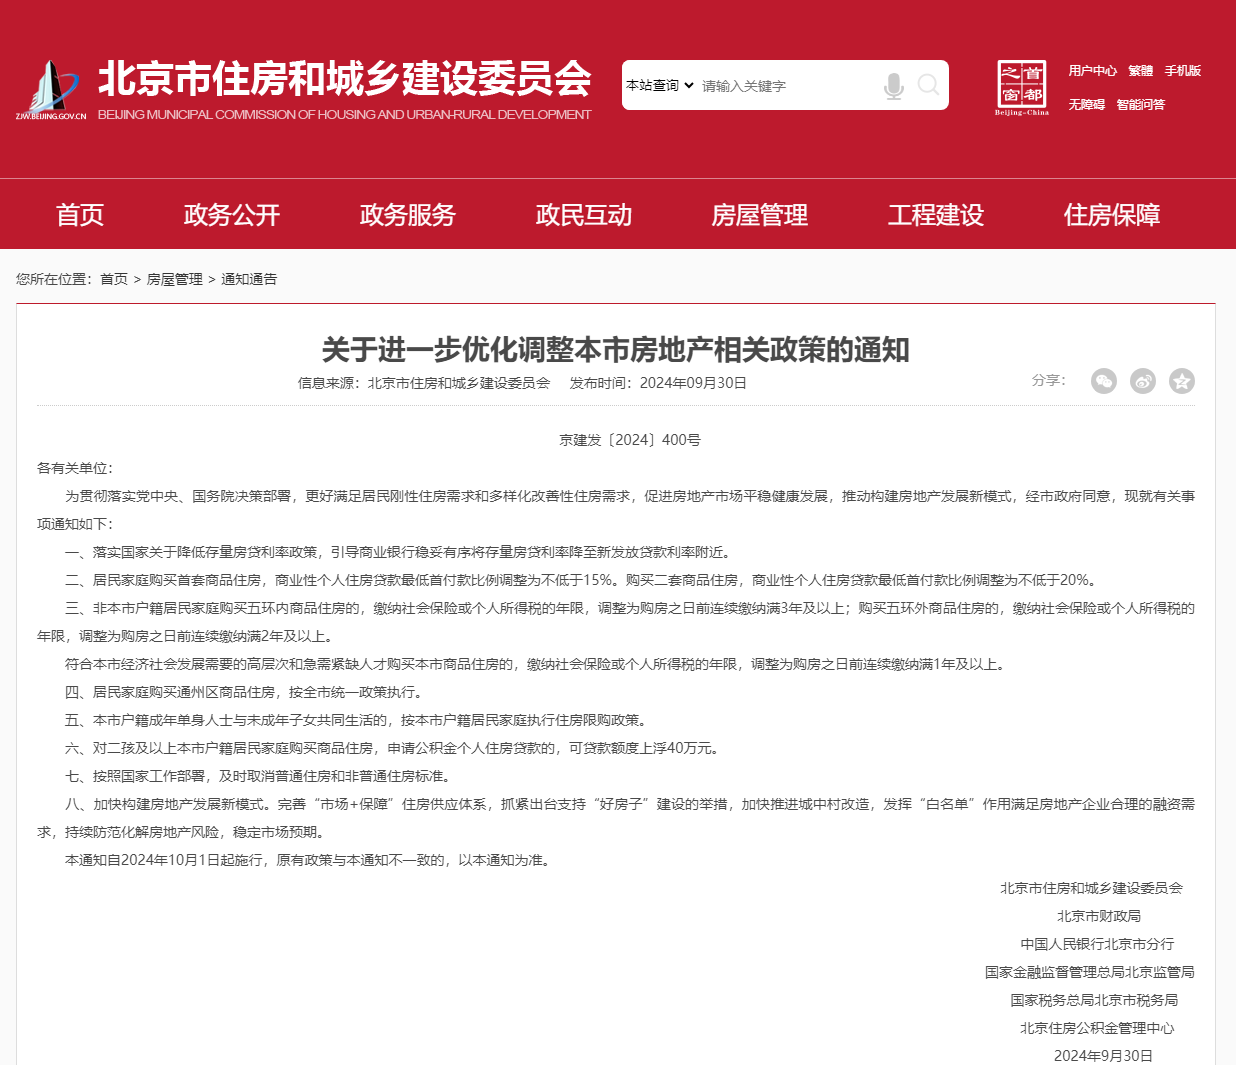Screen dimensions: 1236x1065
Task: Click clause 二 about down payment ratios
Action: pos(582,580)
